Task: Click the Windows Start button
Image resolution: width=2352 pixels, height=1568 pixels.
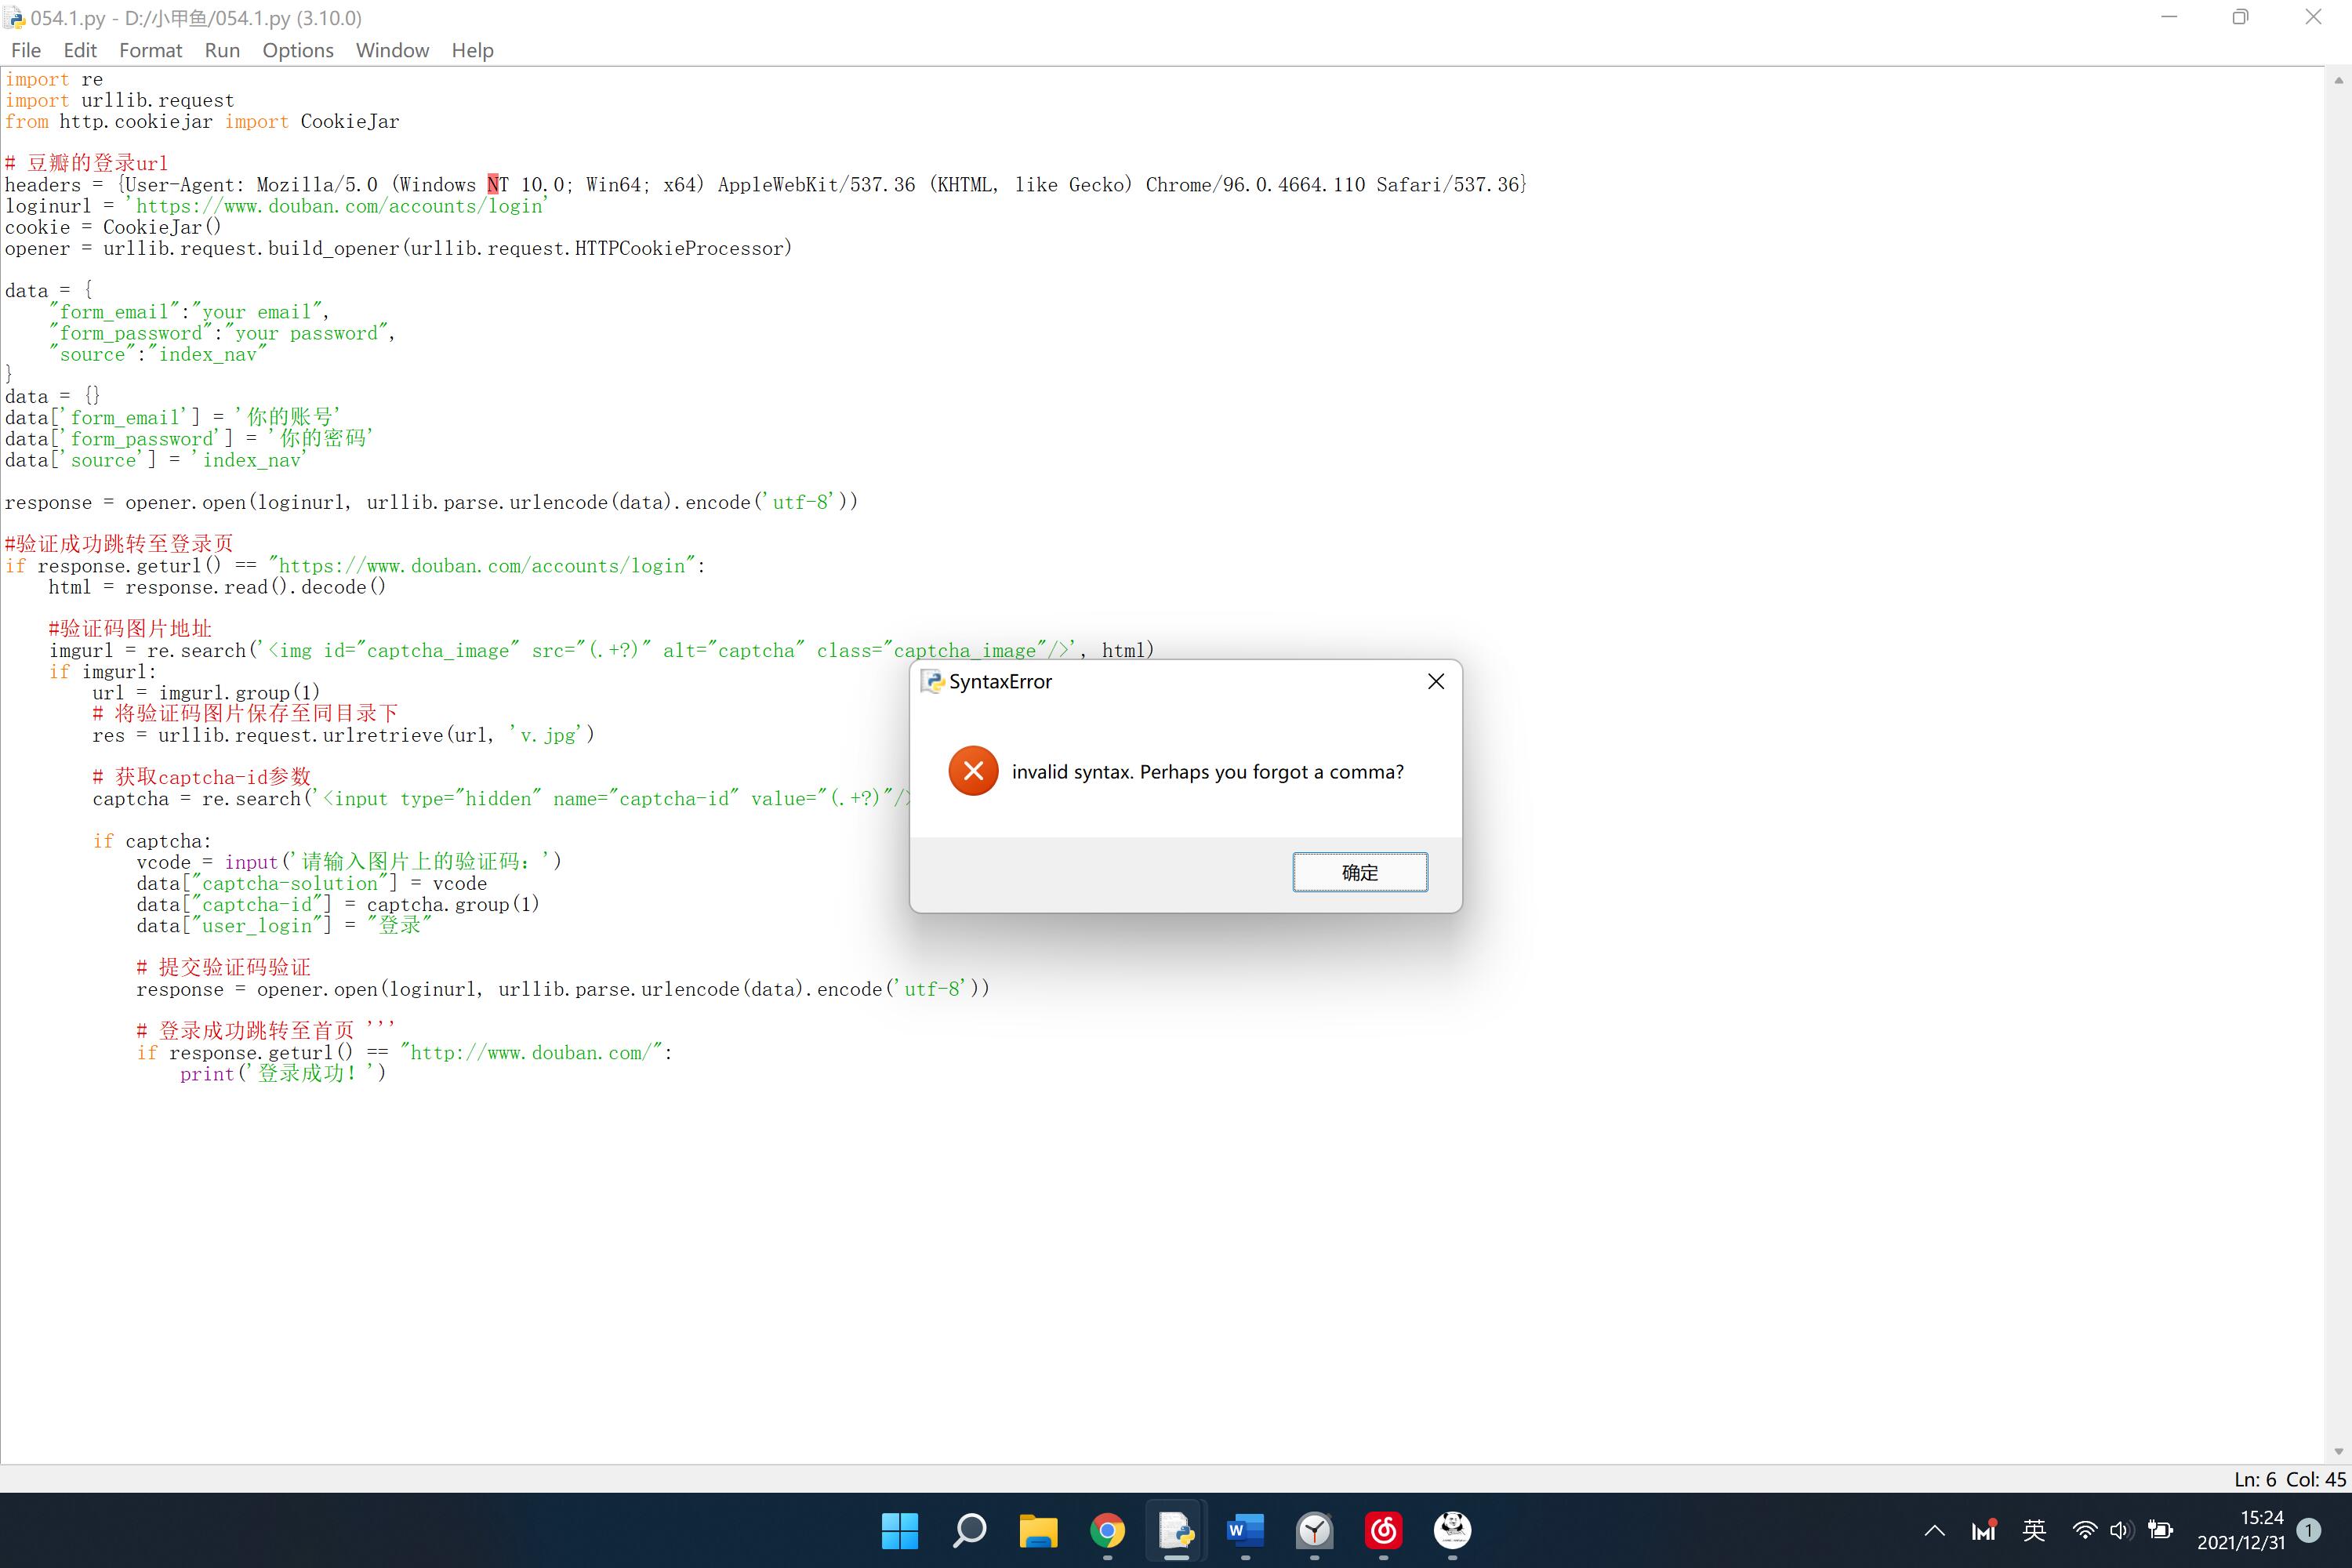Action: [899, 1530]
